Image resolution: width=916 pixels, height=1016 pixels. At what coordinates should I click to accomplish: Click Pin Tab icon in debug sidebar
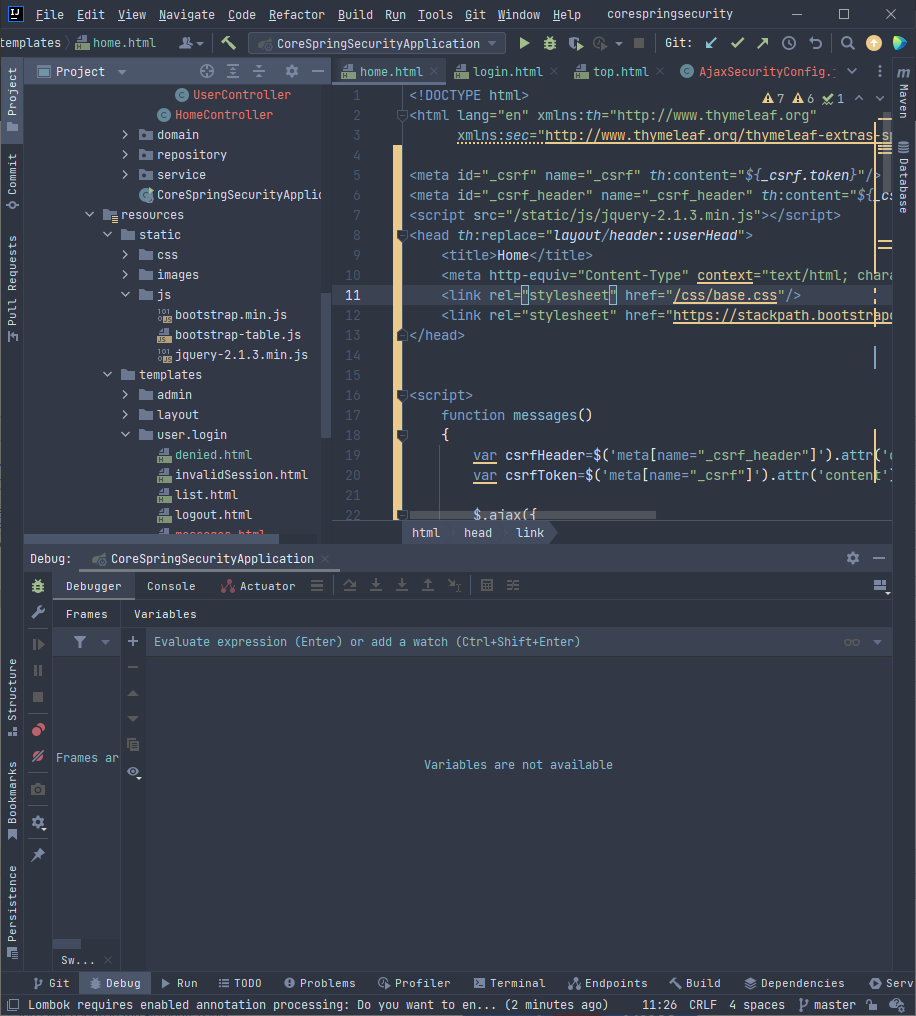point(38,855)
